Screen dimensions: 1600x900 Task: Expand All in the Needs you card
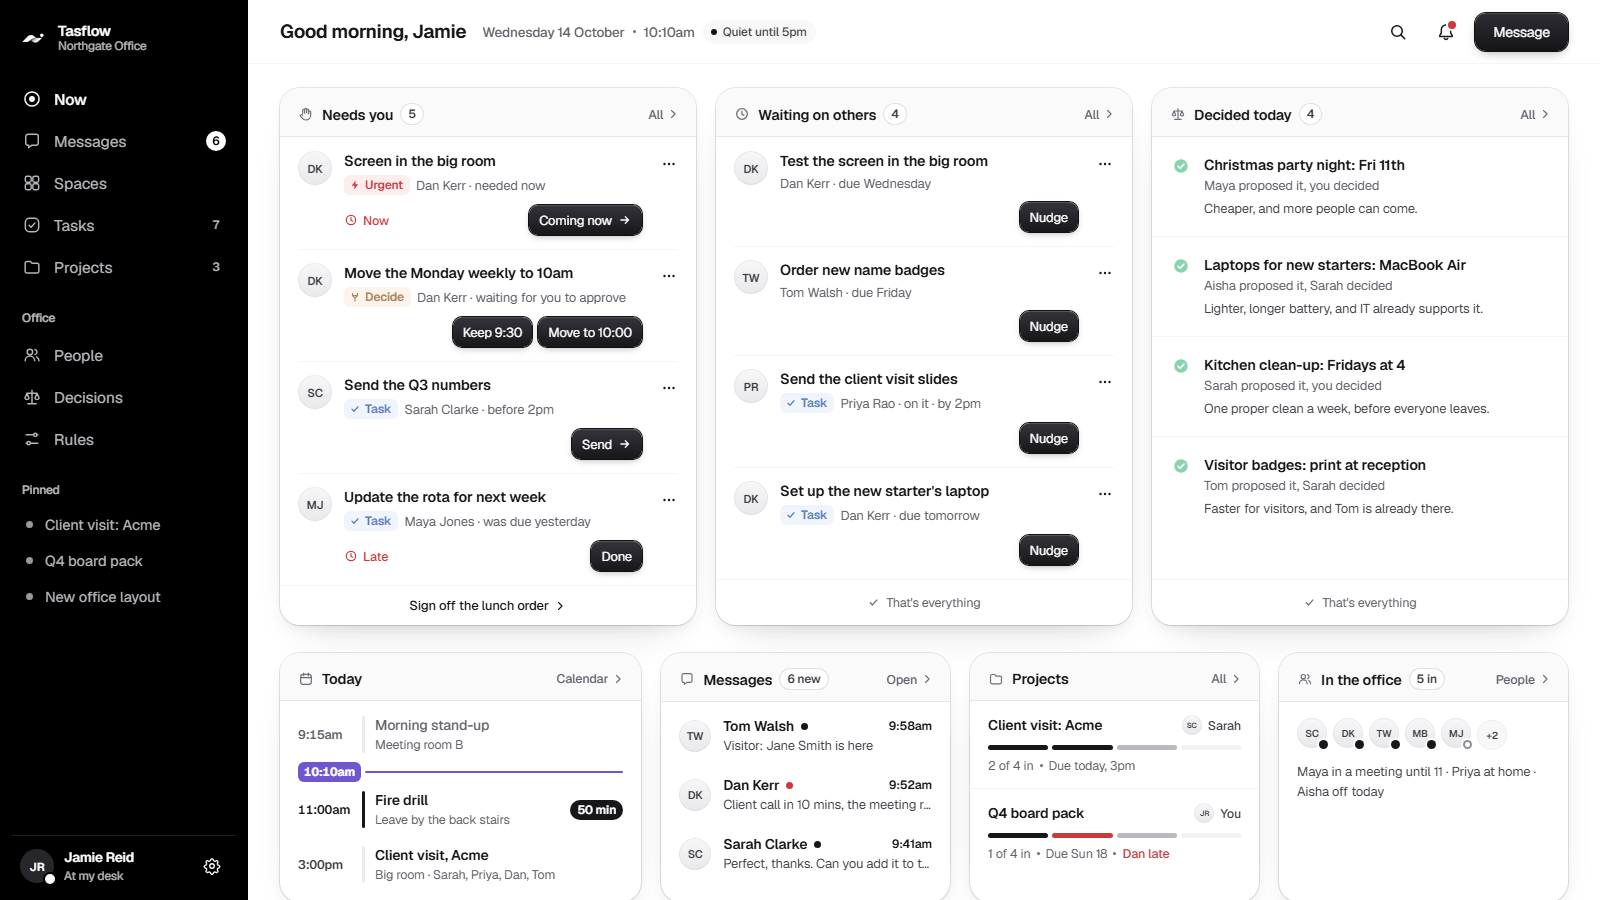[662, 114]
